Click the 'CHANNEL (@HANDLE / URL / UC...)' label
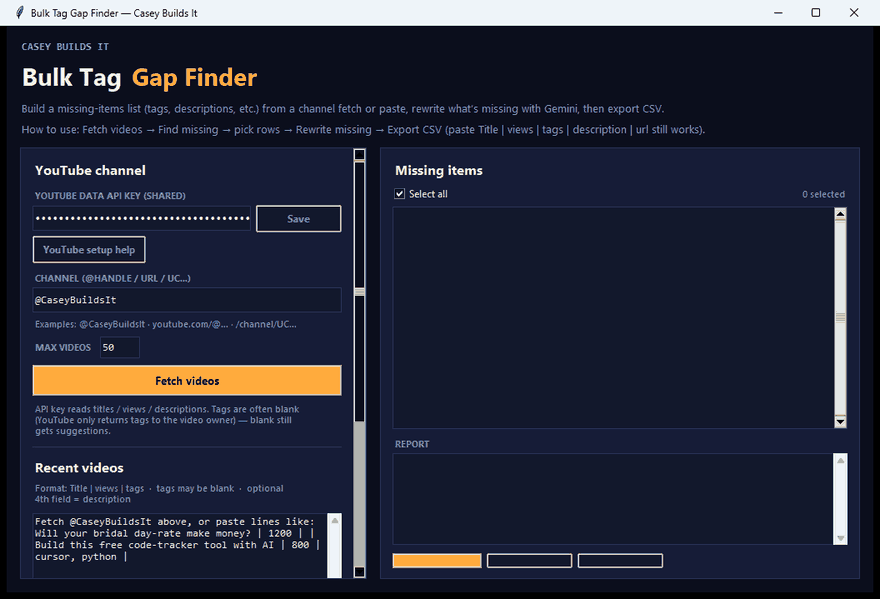Image resolution: width=880 pixels, height=599 pixels. (x=113, y=278)
